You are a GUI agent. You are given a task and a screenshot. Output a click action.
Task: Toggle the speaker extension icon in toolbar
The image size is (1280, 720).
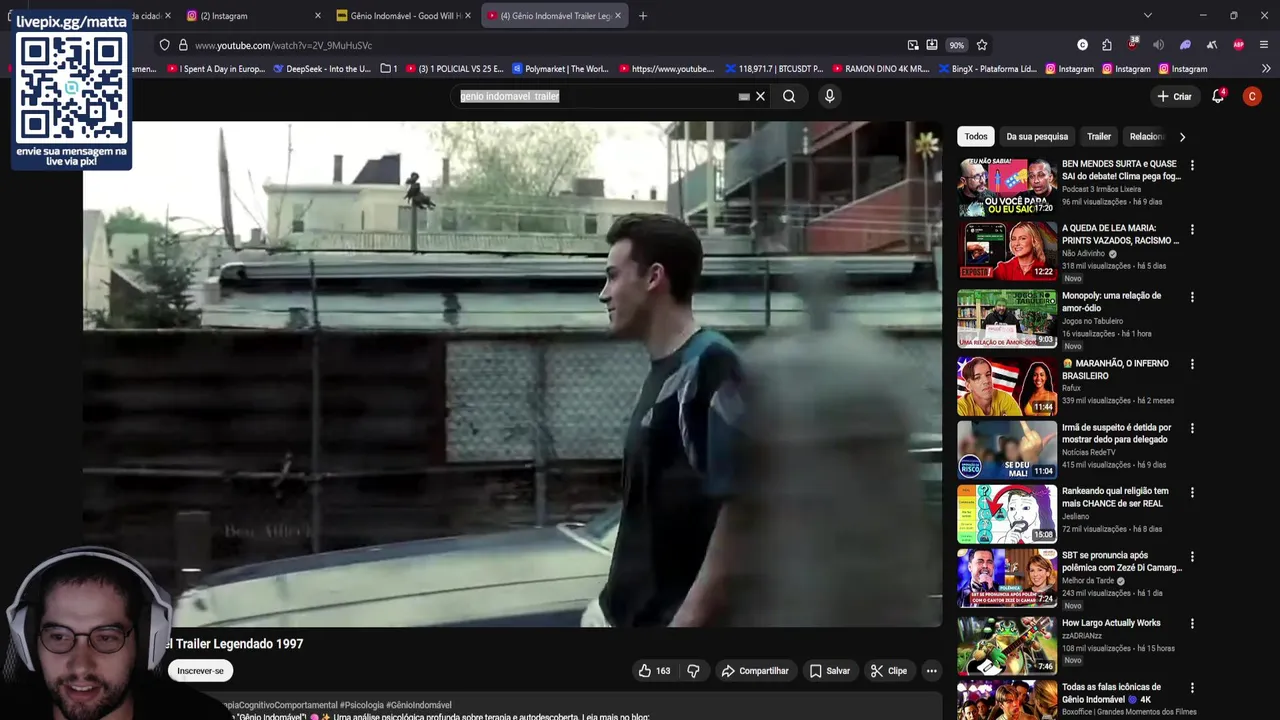(1158, 45)
